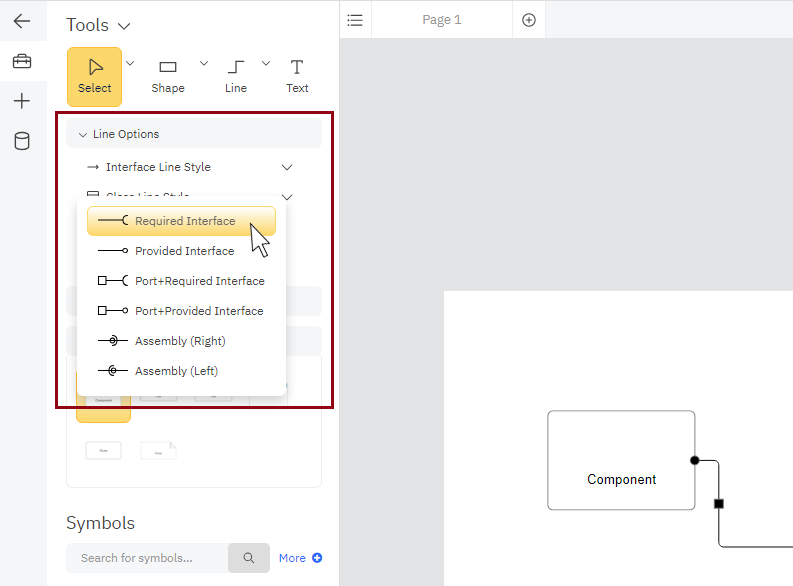Select the Line tool

[236, 76]
